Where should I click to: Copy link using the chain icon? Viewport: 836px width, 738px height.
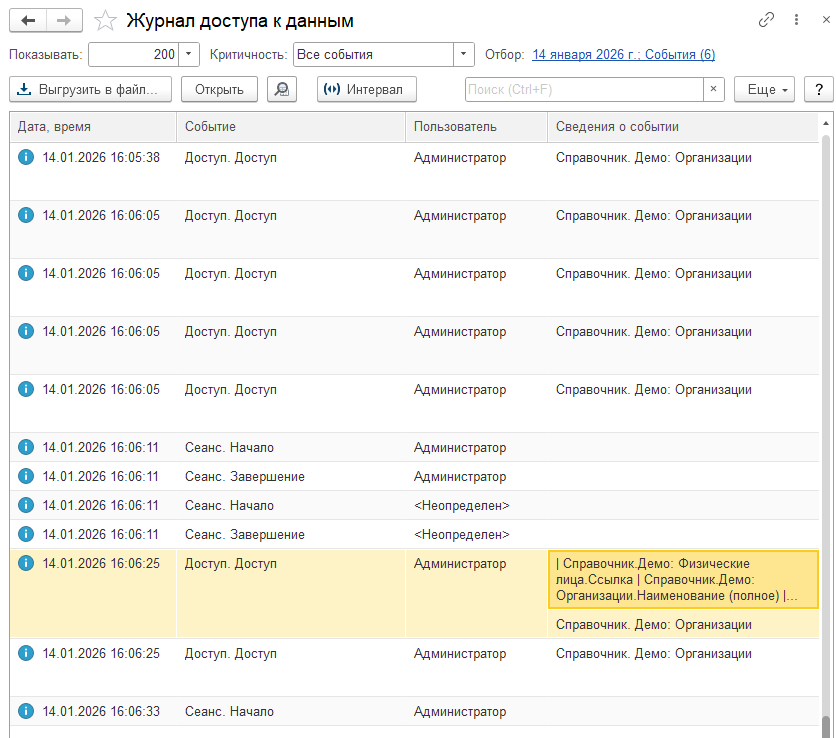(x=767, y=20)
